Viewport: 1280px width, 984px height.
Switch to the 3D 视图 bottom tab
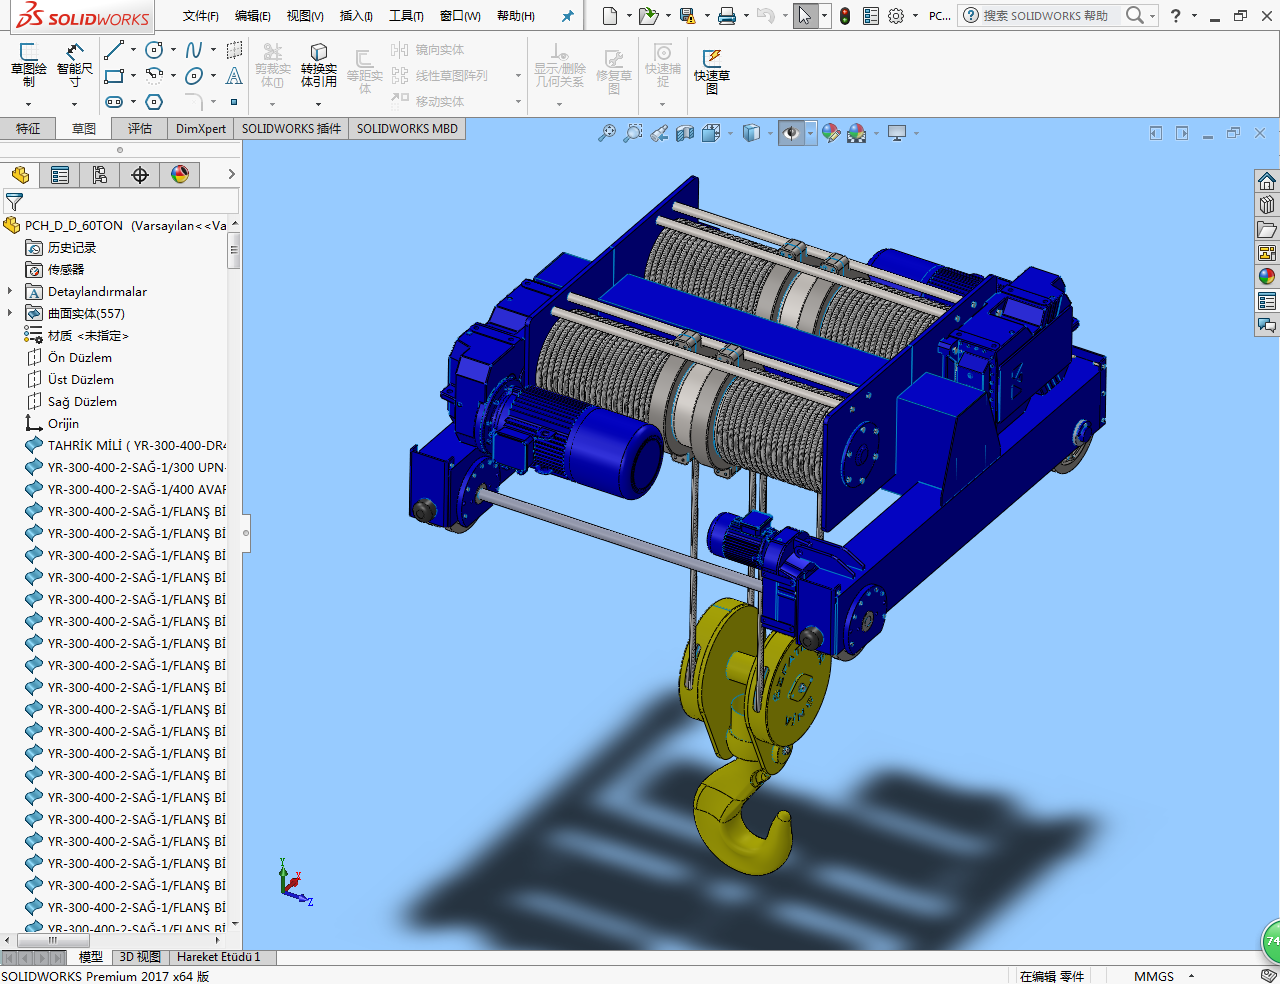coord(140,957)
